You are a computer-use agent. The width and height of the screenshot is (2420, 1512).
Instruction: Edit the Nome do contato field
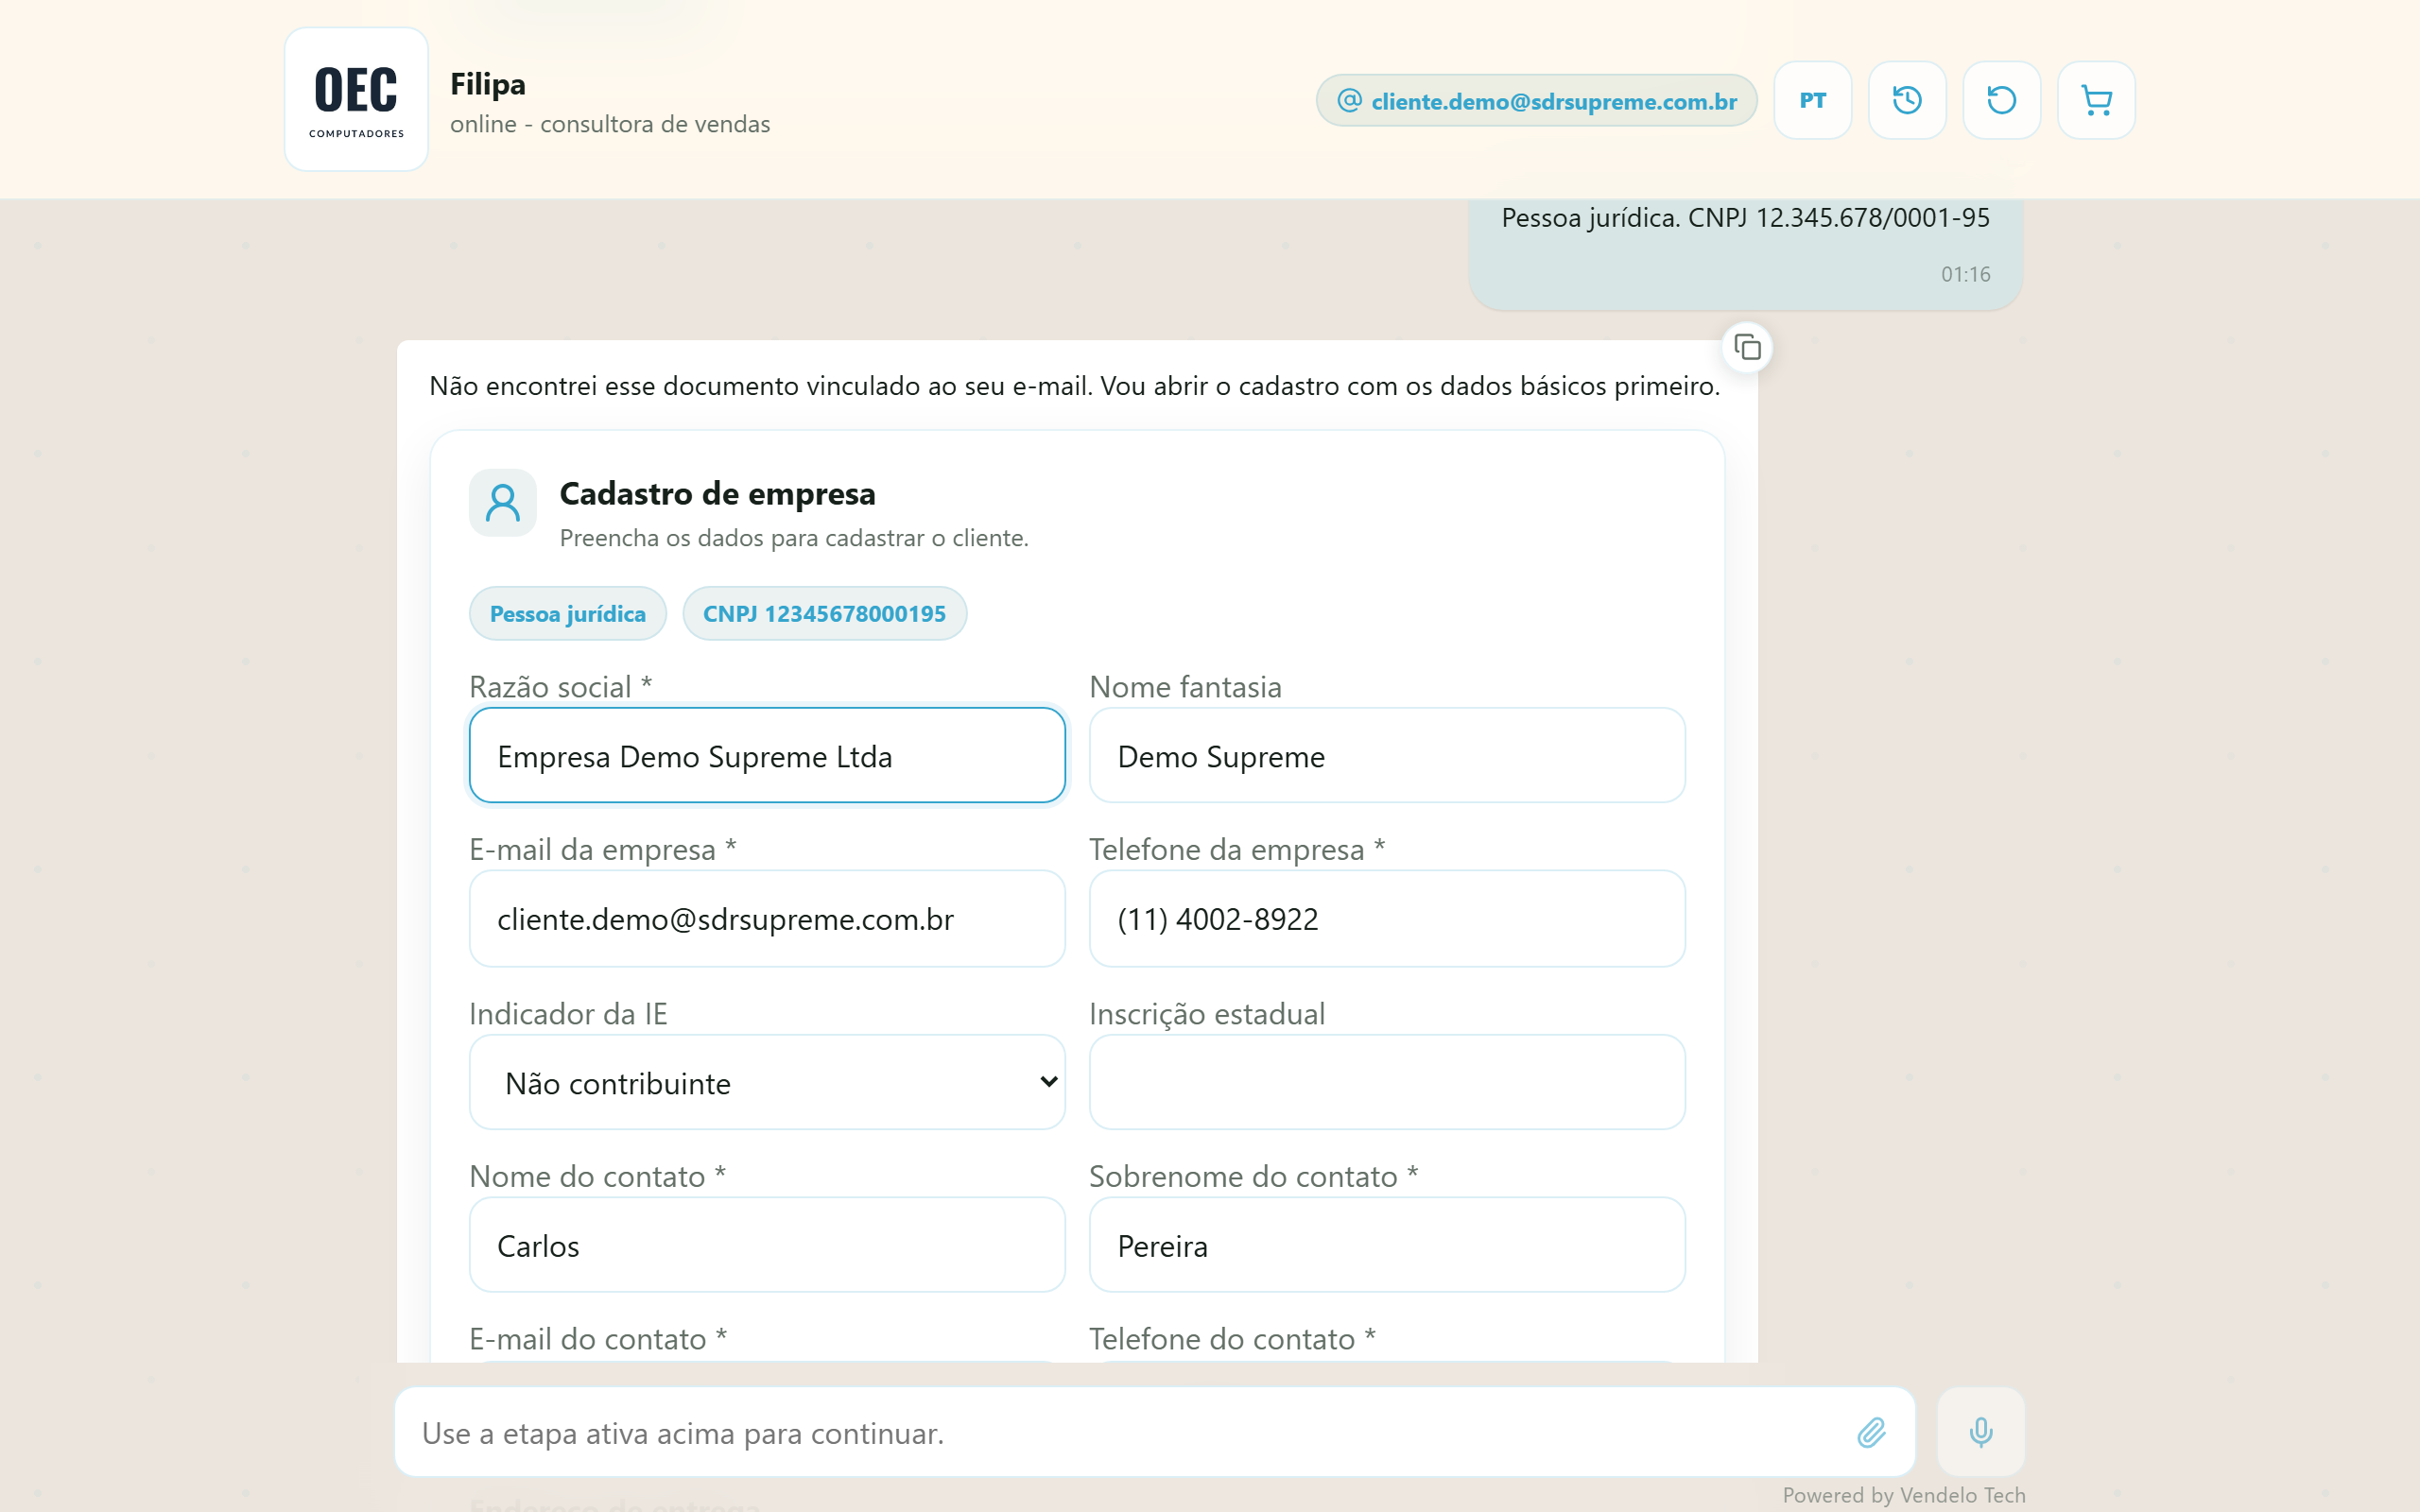pos(767,1245)
